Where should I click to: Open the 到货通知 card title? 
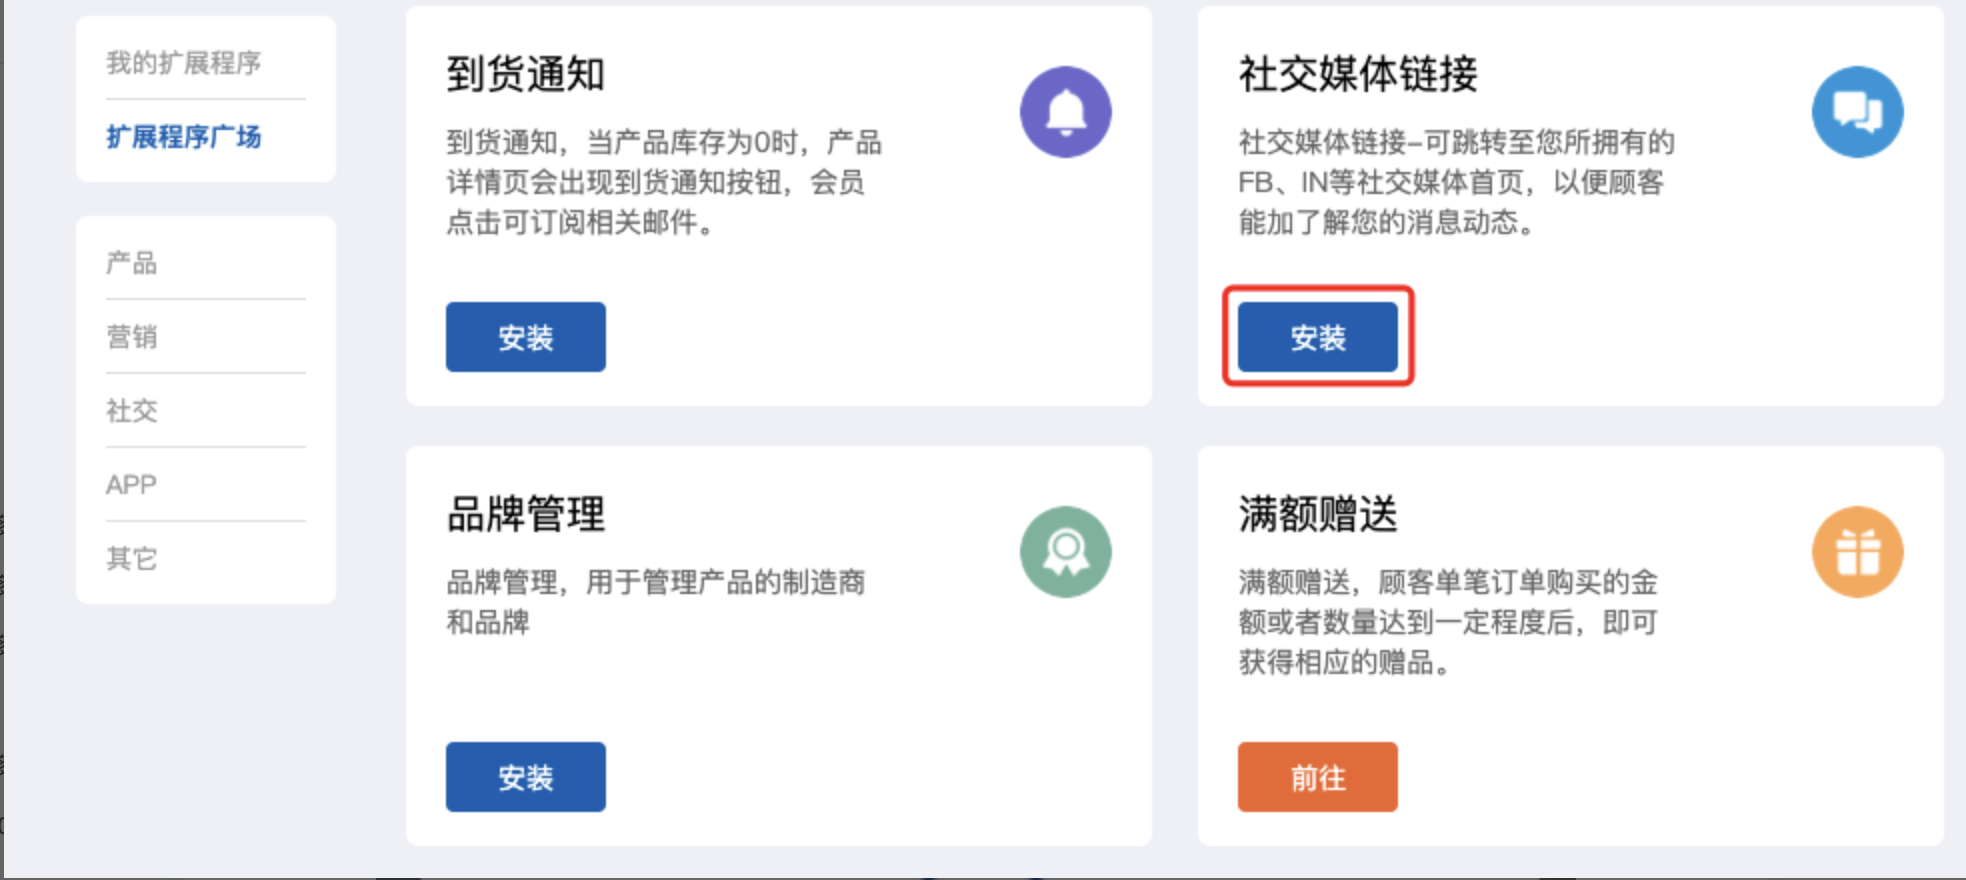(x=525, y=74)
